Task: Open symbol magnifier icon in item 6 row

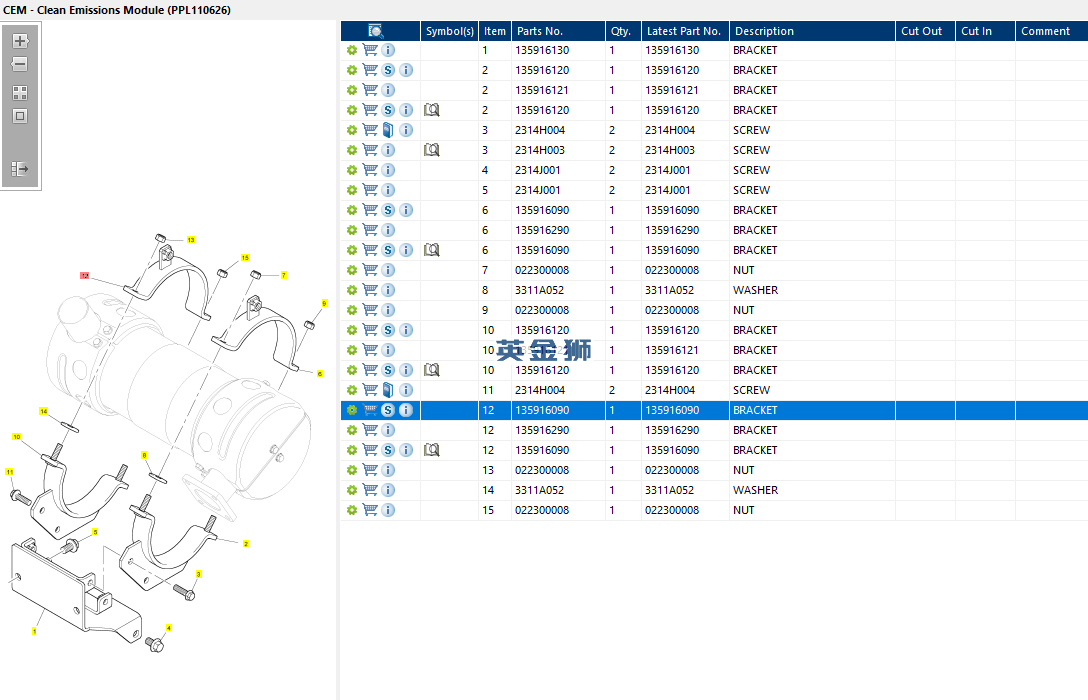Action: (x=432, y=250)
